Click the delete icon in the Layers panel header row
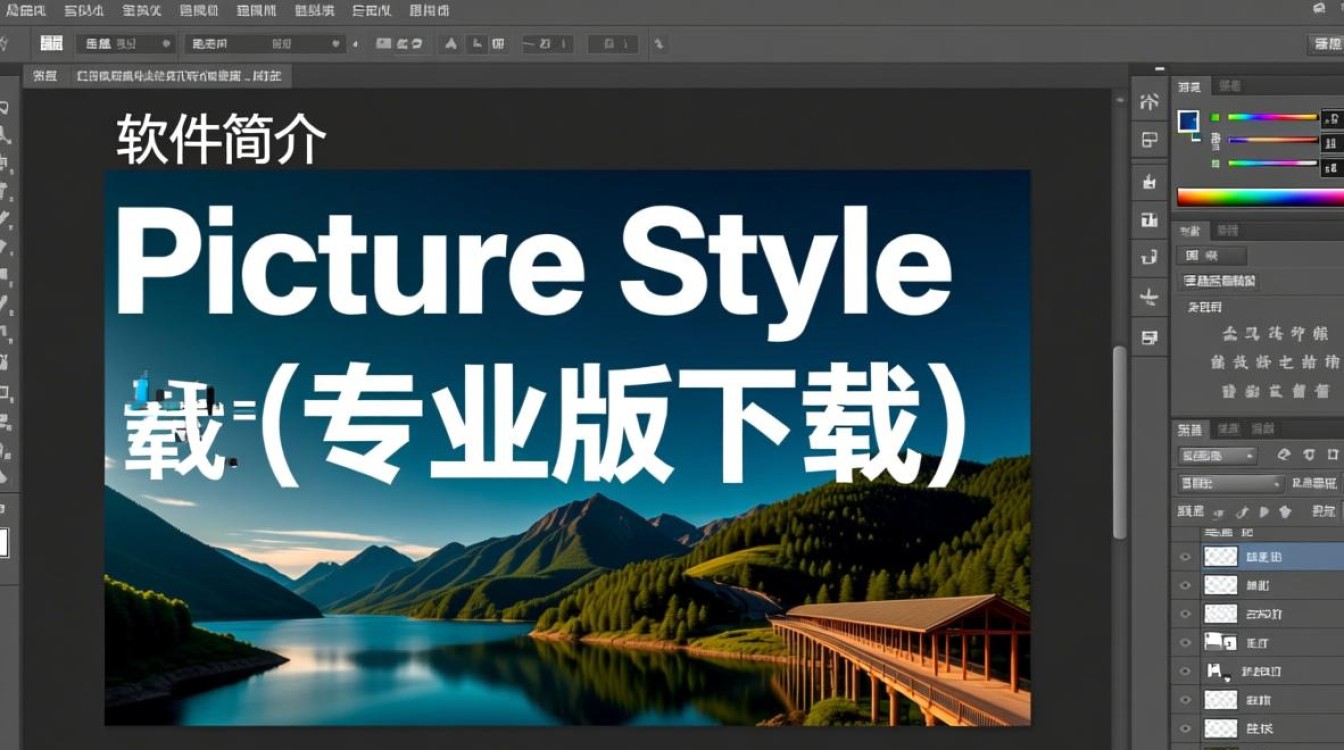 pos(1332,455)
